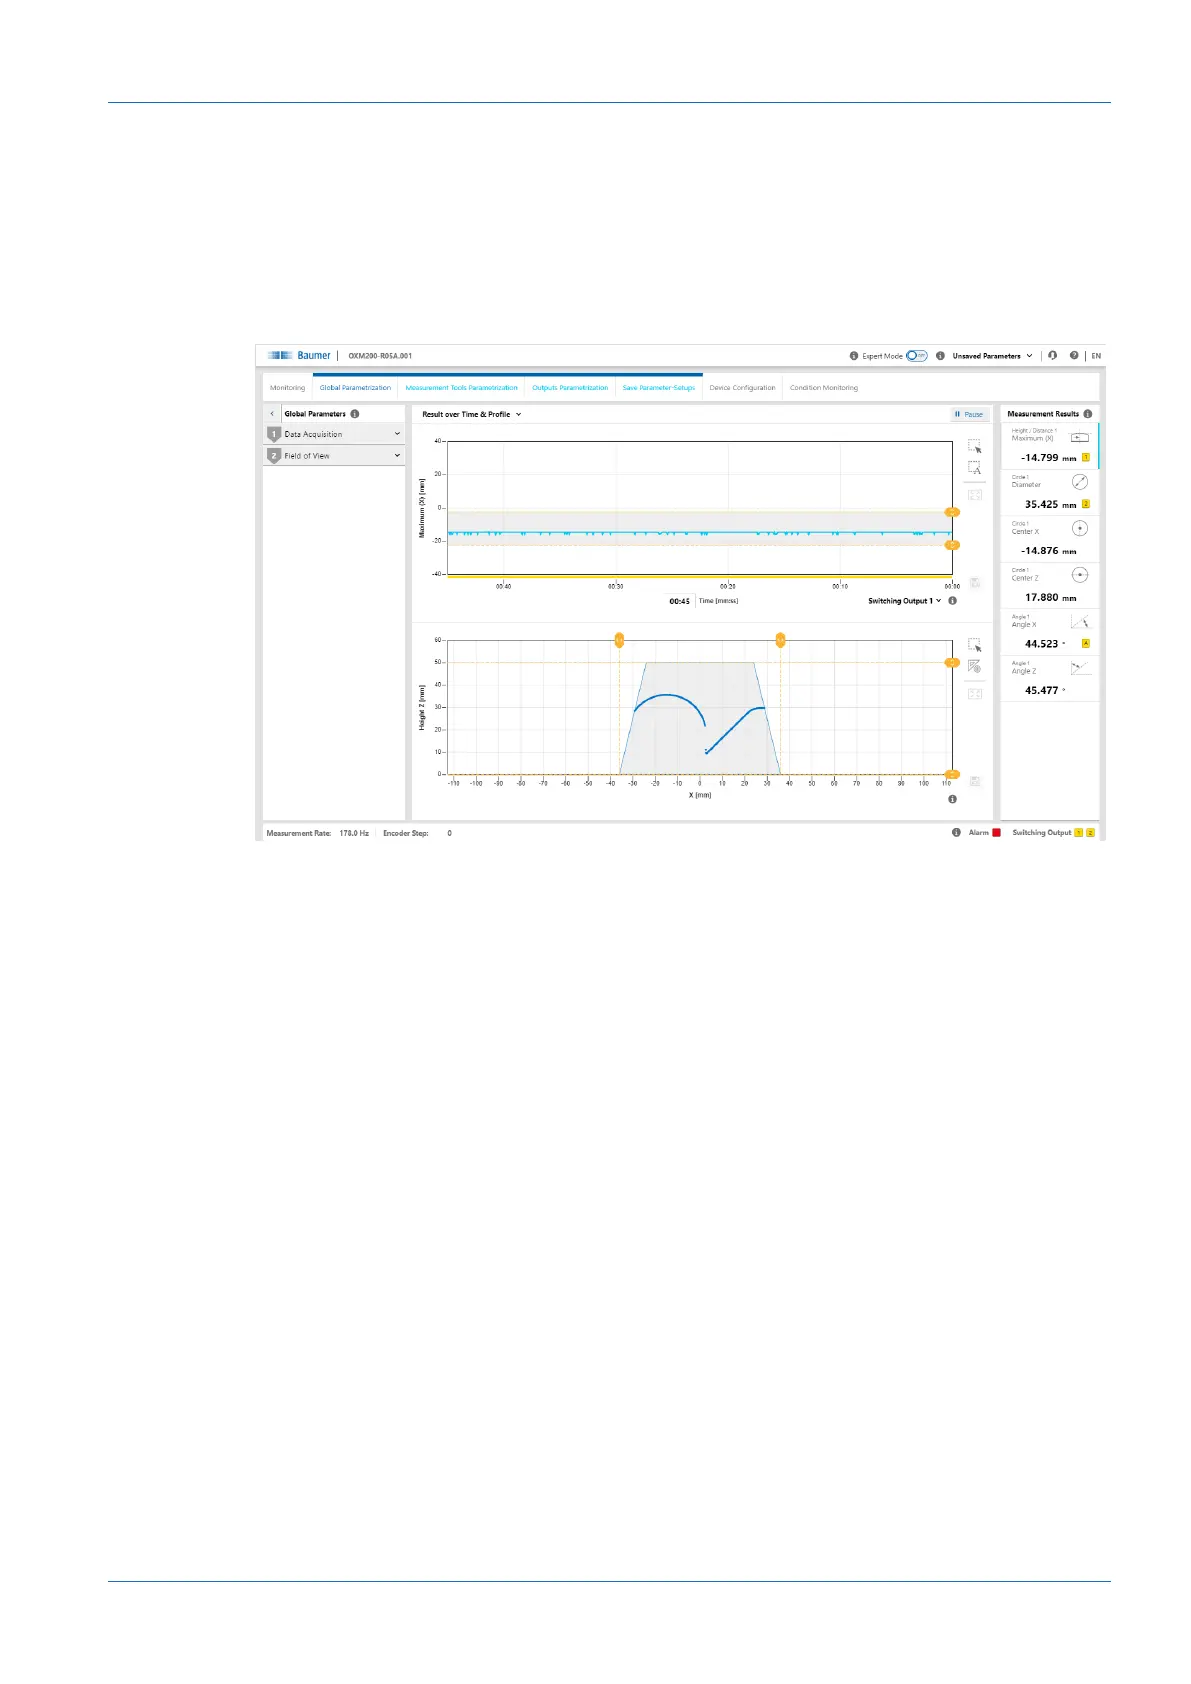The width and height of the screenshot is (1191, 1684).
Task: Open the Switching Output 1 dropdown
Action: [x=904, y=601]
